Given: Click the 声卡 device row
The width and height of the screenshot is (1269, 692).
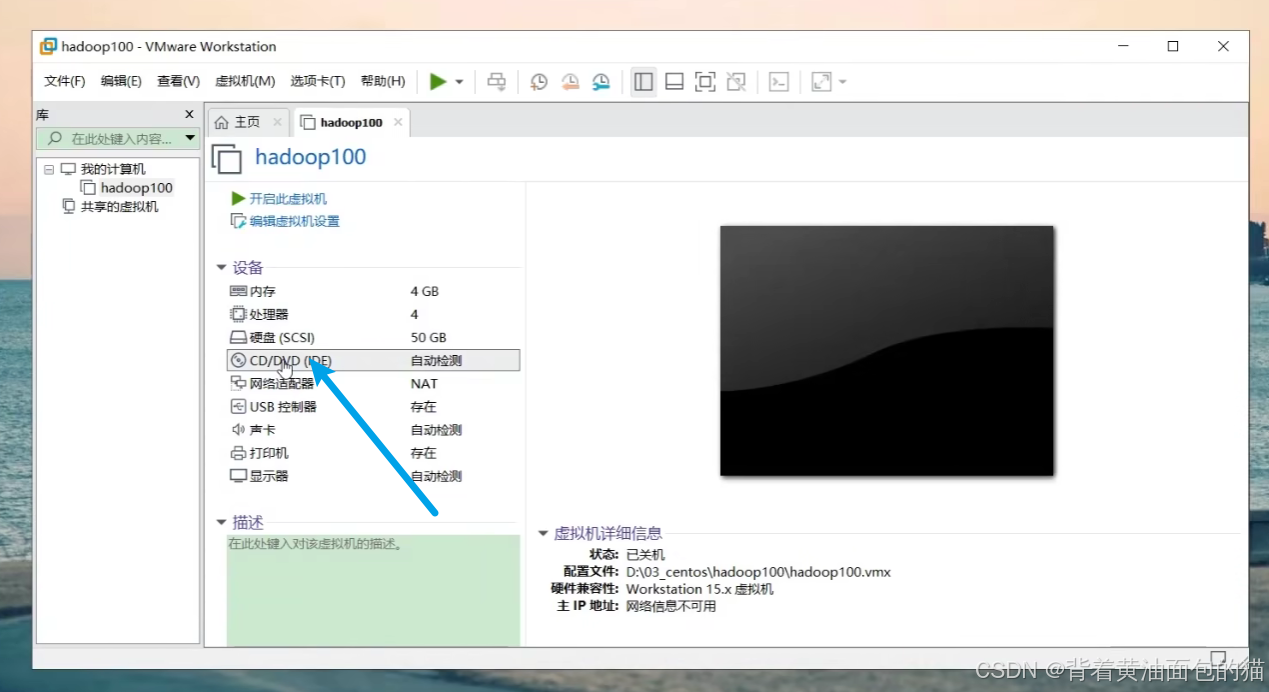Looking at the screenshot, I should (373, 430).
